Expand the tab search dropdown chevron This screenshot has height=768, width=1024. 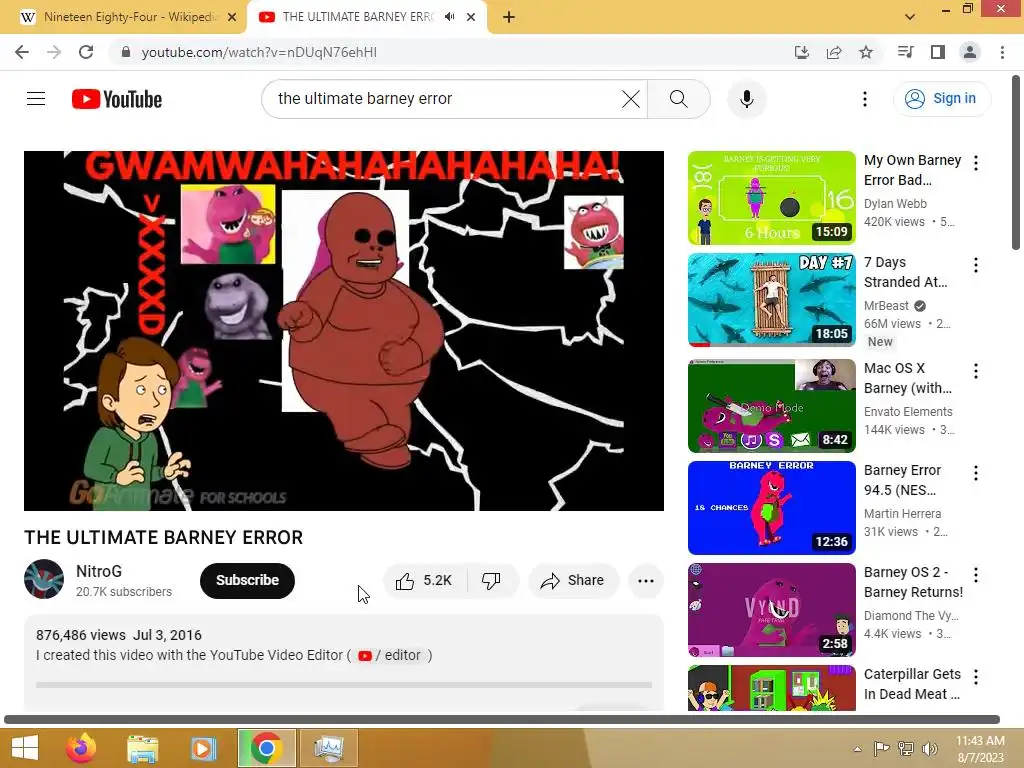coord(910,17)
